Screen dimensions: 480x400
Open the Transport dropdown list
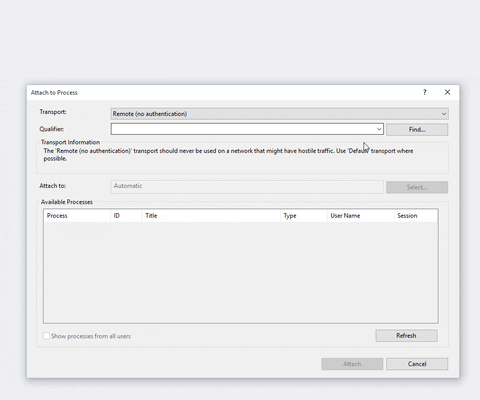(x=279, y=114)
